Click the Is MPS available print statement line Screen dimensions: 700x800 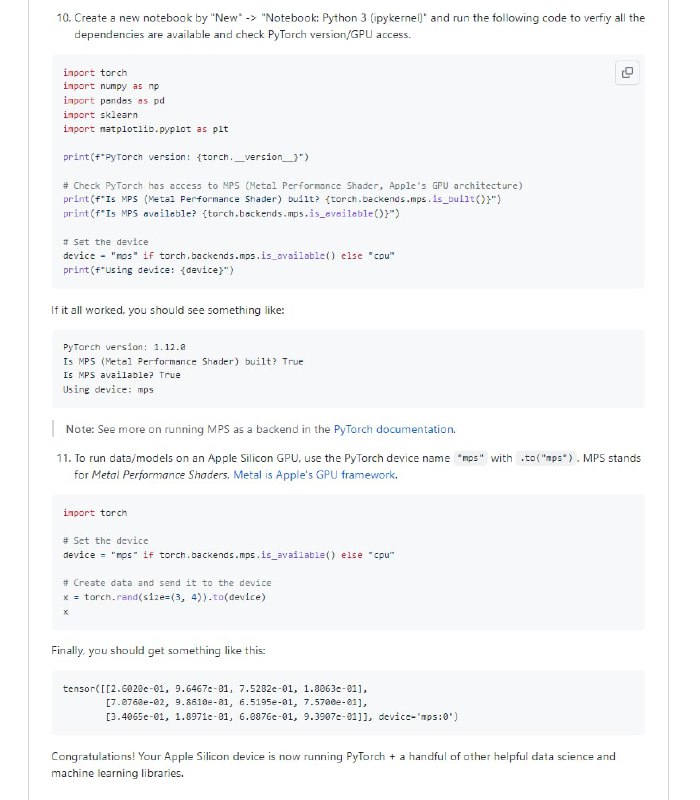[231, 213]
